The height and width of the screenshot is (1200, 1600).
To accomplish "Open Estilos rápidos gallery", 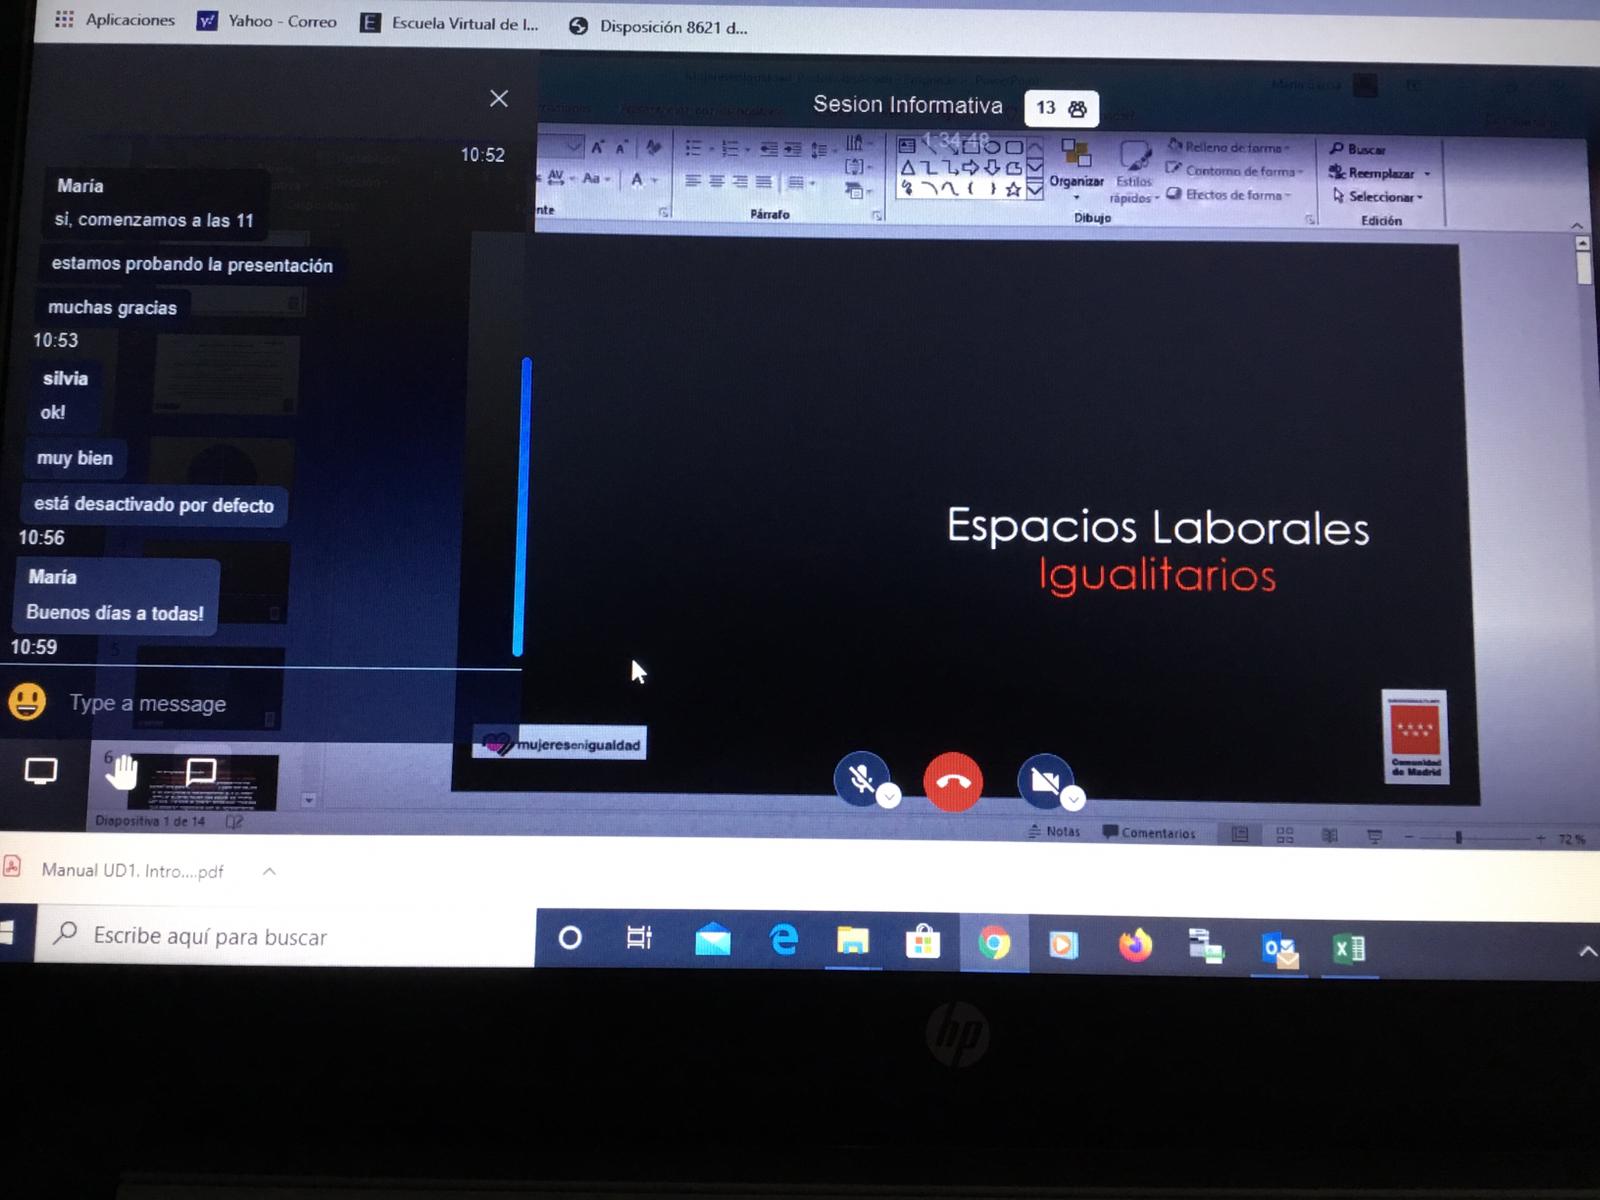I will point(1134,172).
